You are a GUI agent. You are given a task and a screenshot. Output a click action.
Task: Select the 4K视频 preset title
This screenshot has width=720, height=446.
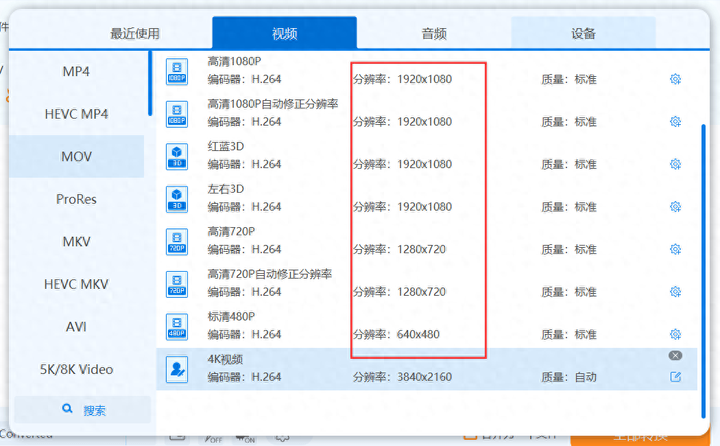pos(225,359)
